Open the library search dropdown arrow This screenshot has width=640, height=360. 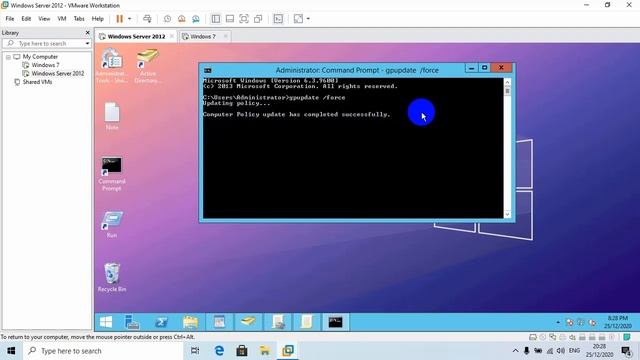[87, 43]
